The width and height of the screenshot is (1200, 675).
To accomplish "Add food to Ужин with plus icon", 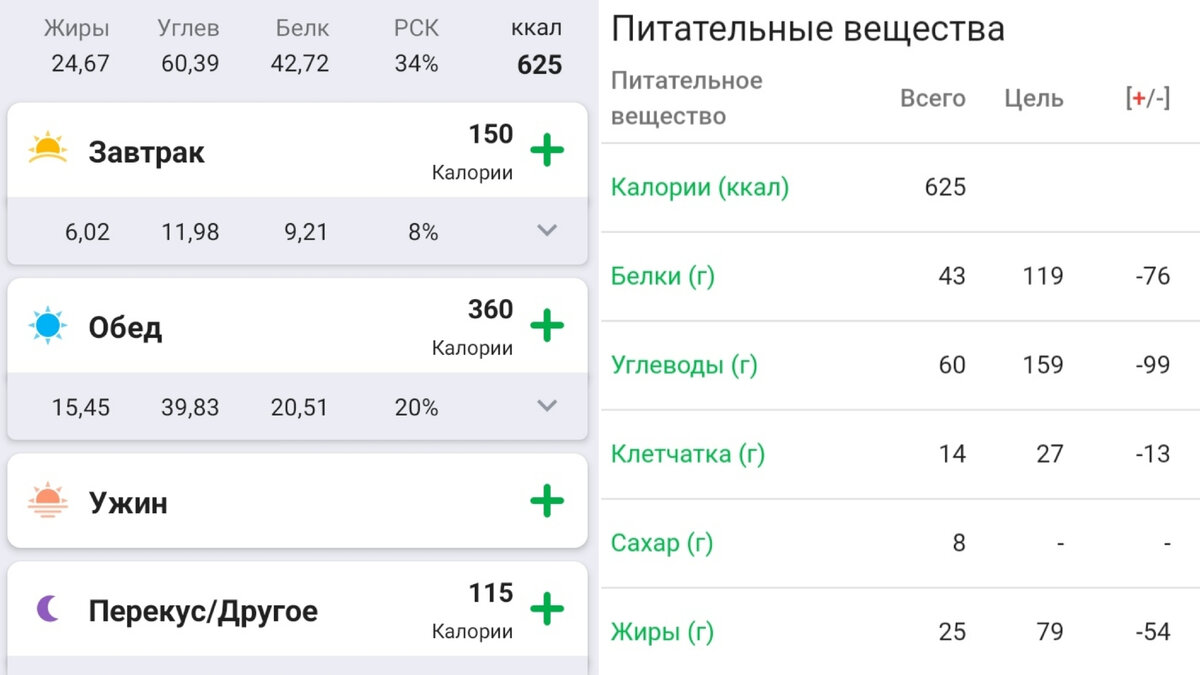I will coord(546,501).
